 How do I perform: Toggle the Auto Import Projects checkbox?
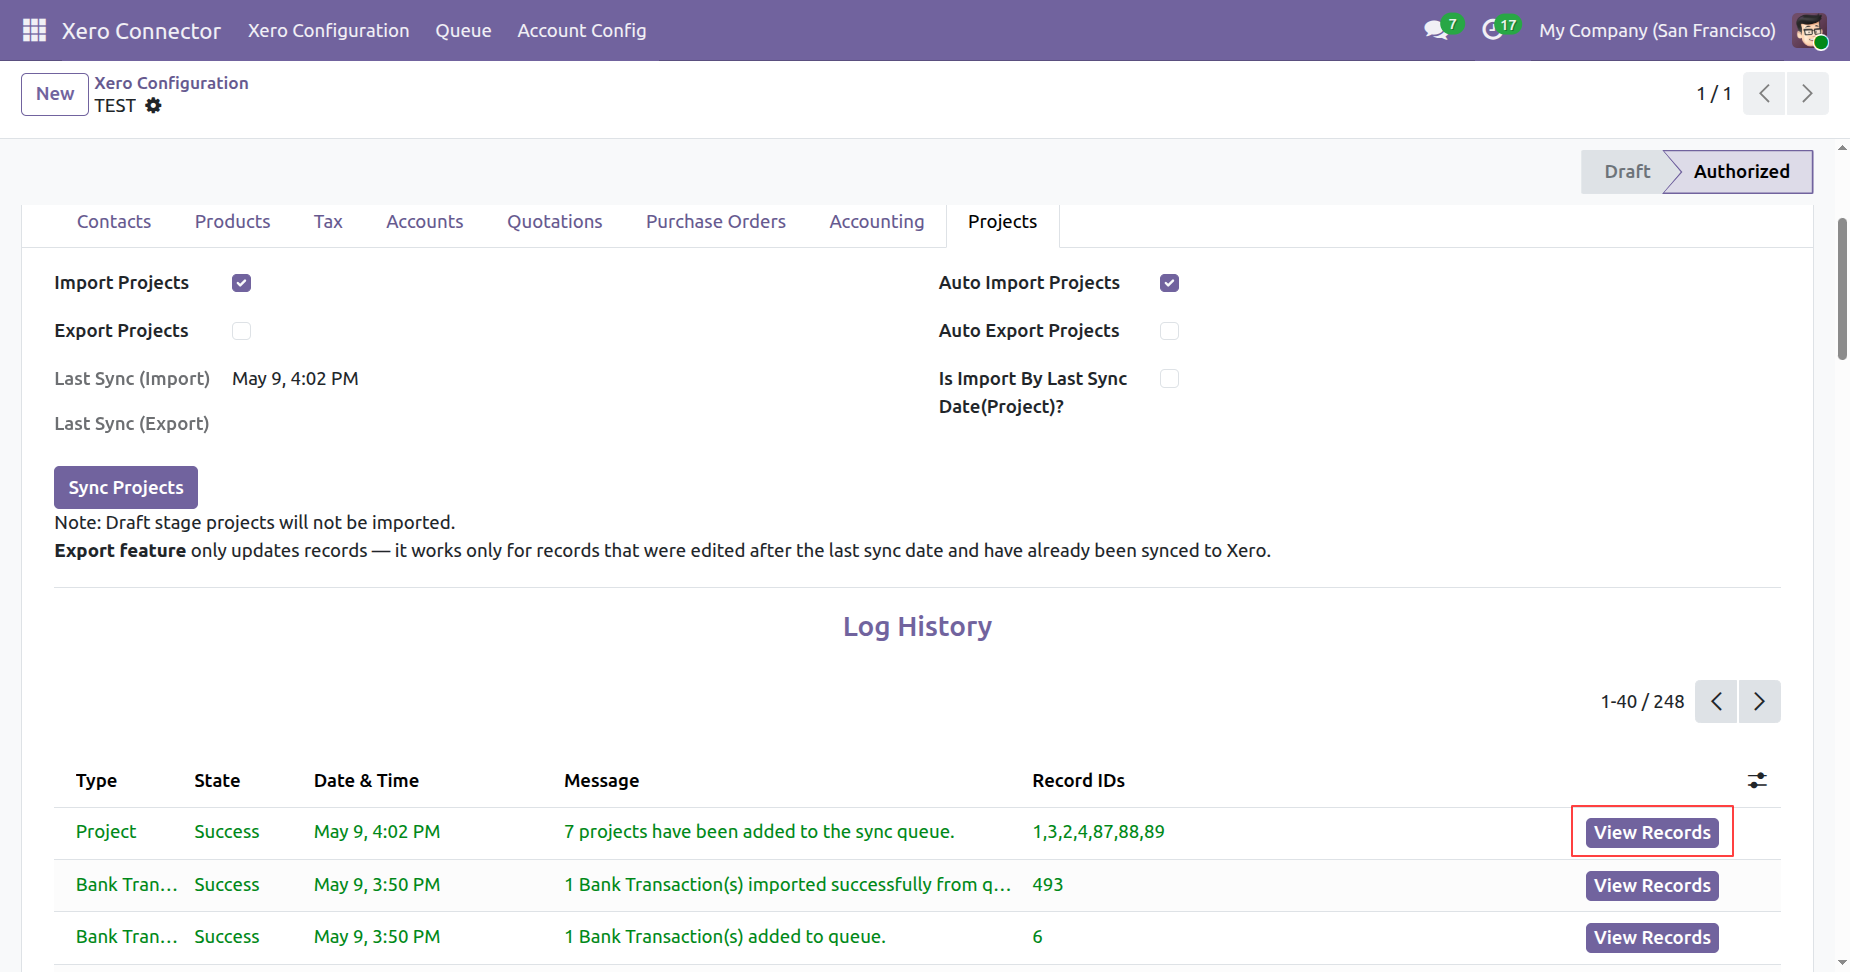pyautogui.click(x=1169, y=283)
